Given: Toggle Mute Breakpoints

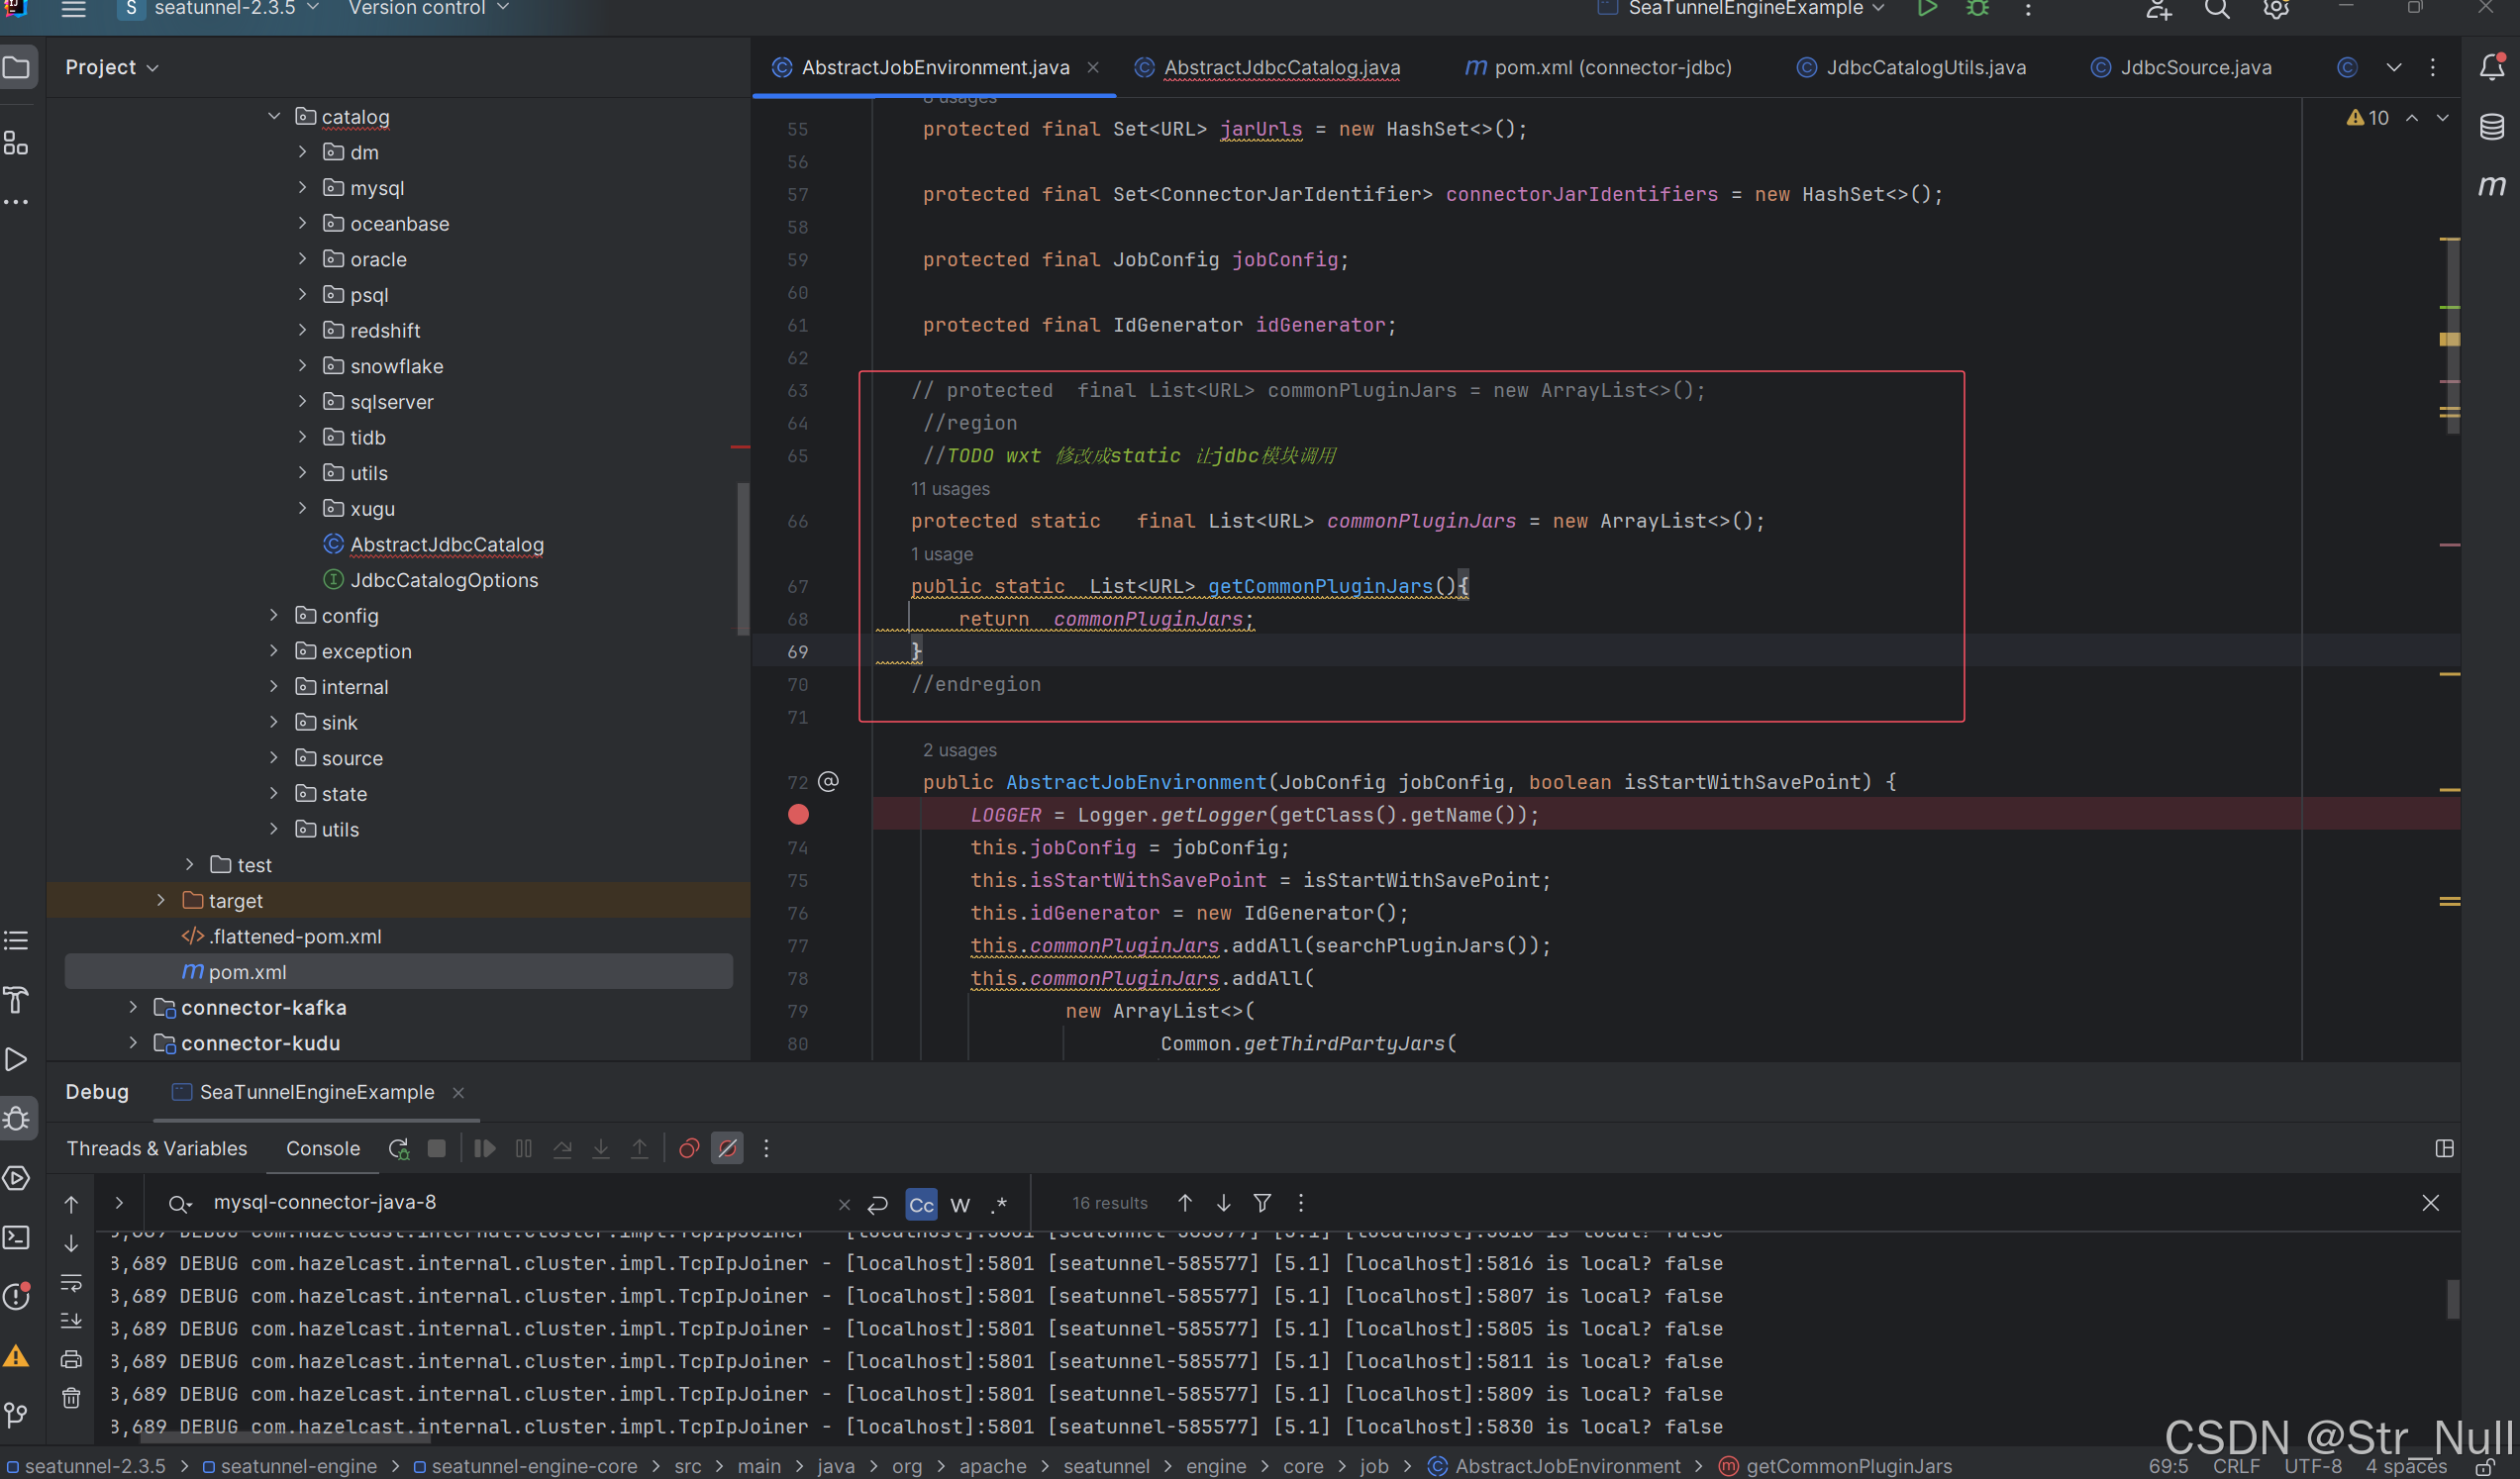Looking at the screenshot, I should [727, 1148].
